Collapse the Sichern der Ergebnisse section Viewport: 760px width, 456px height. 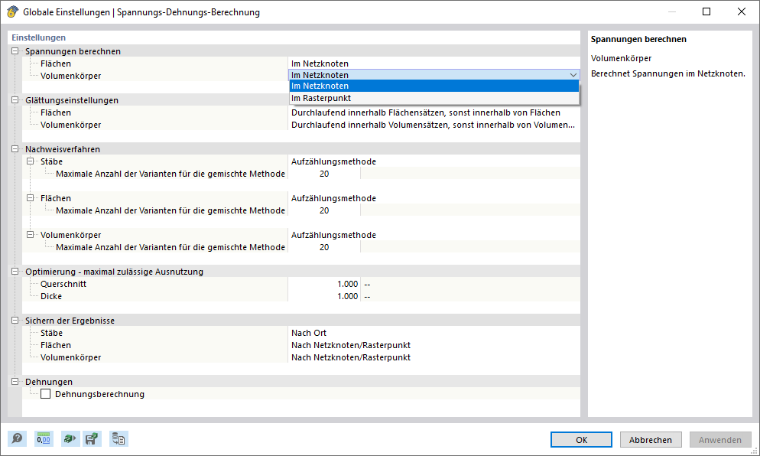tap(15, 320)
